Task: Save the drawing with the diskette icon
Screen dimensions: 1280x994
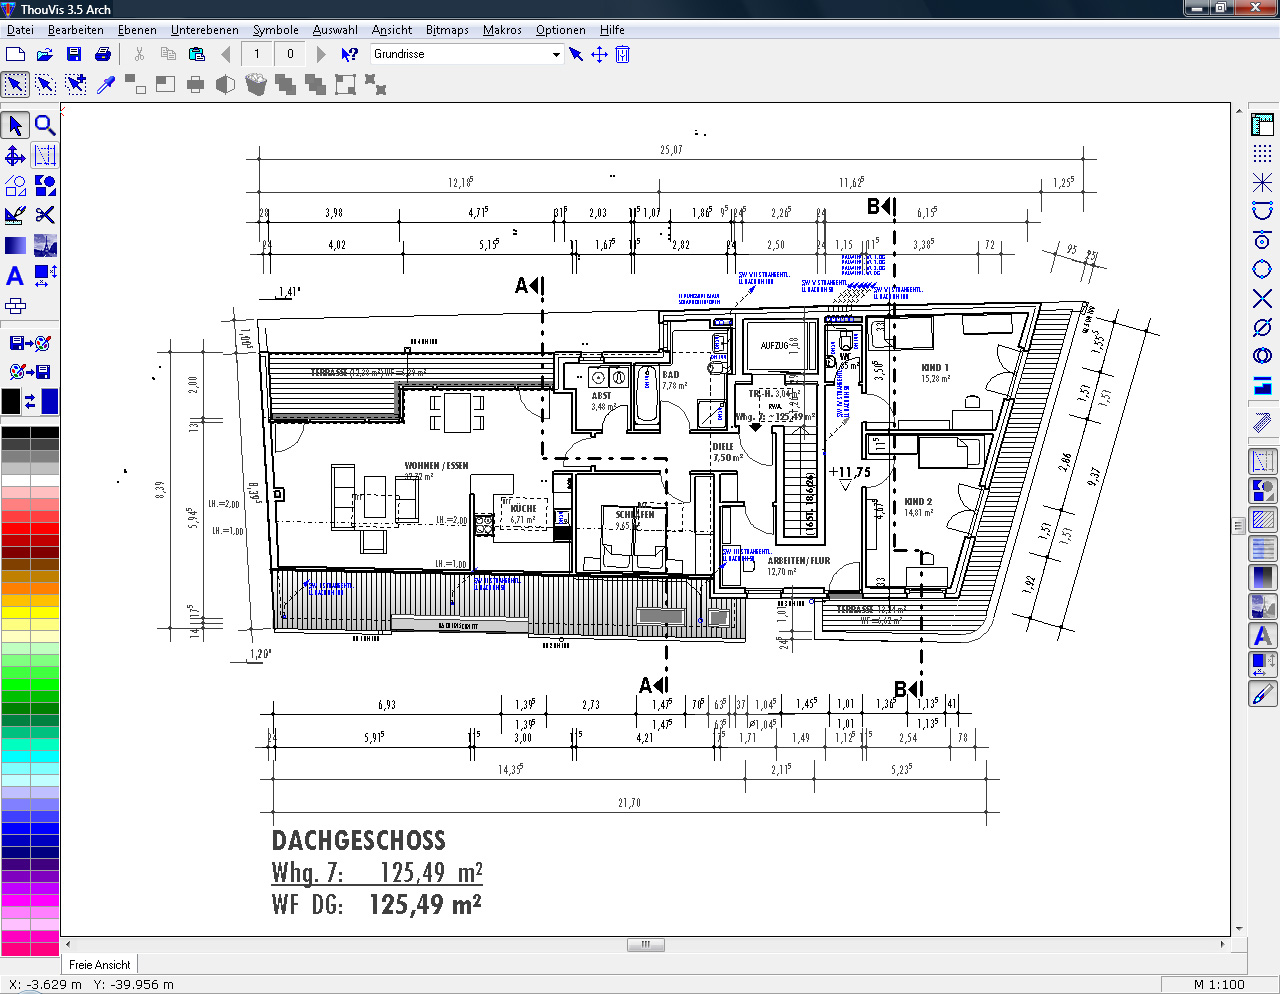Action: 74,54
